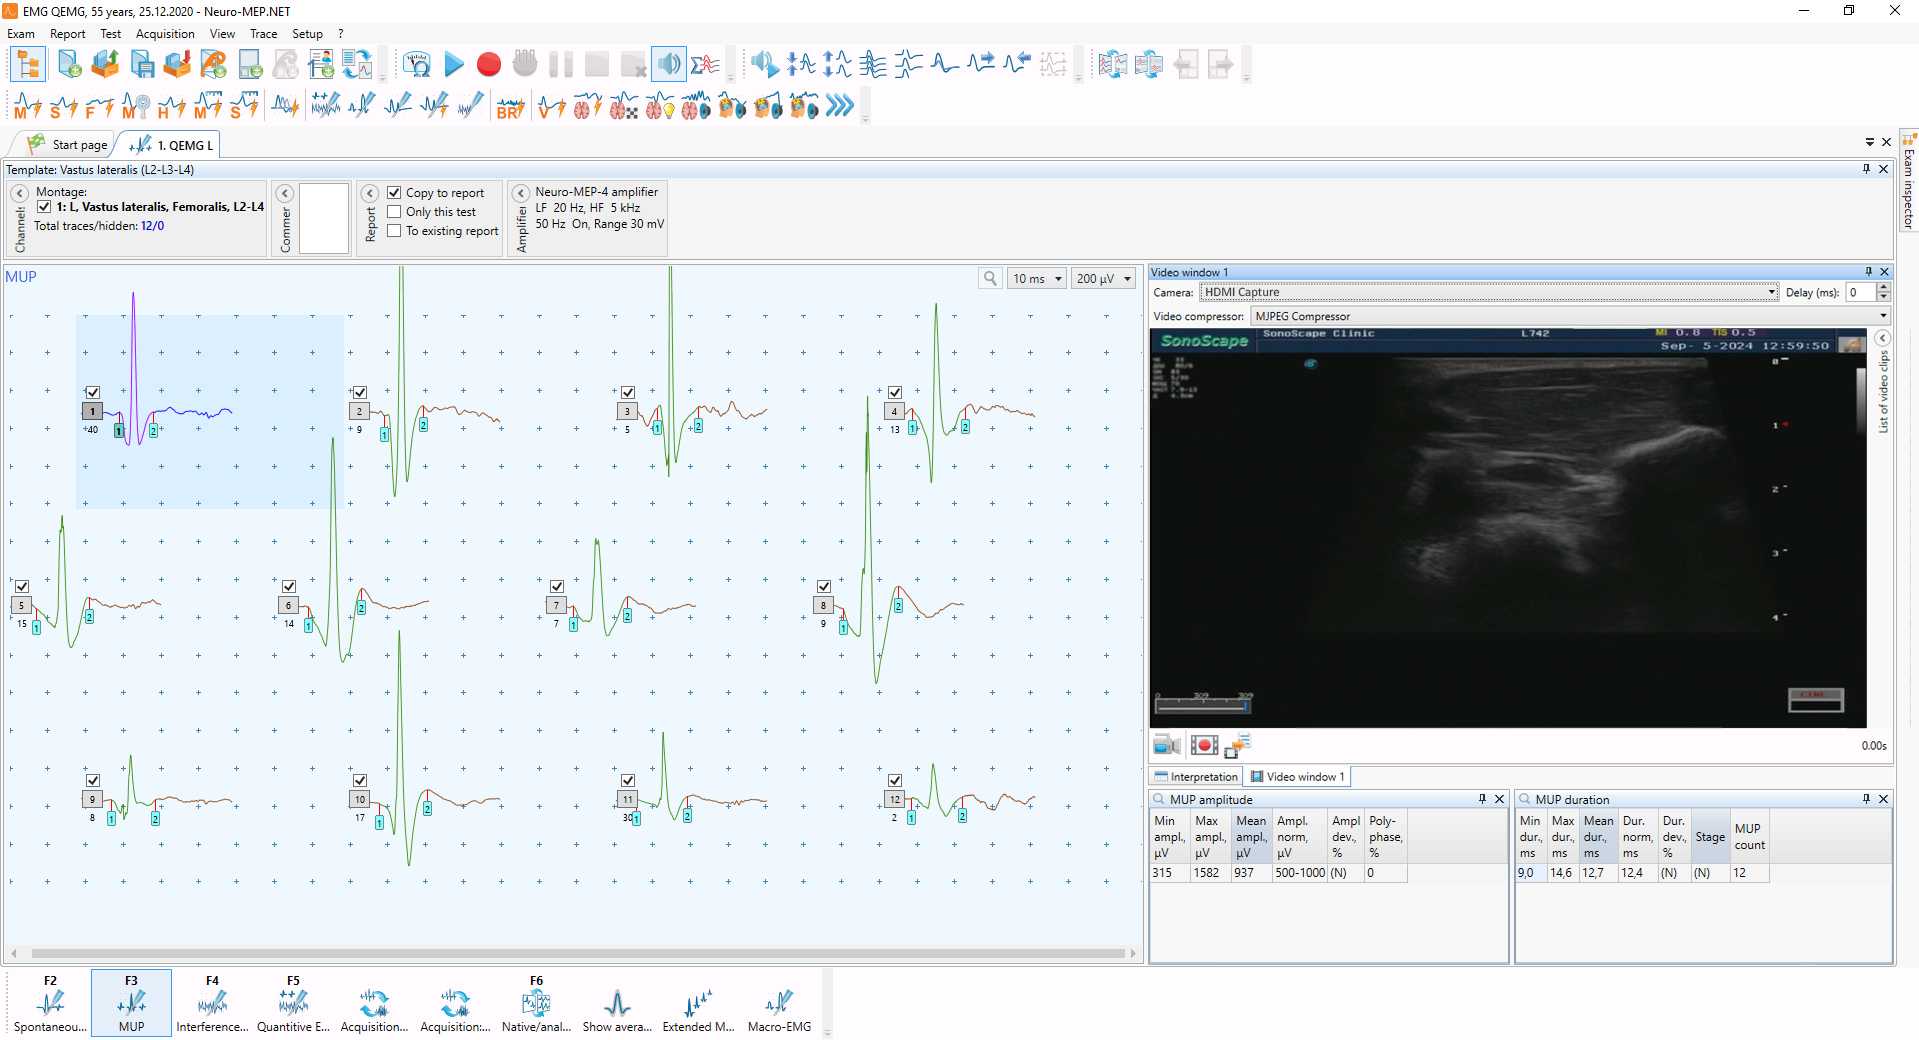Image resolution: width=1919 pixels, height=1040 pixels.
Task: Open the Acquisition menu
Action: tap(165, 34)
